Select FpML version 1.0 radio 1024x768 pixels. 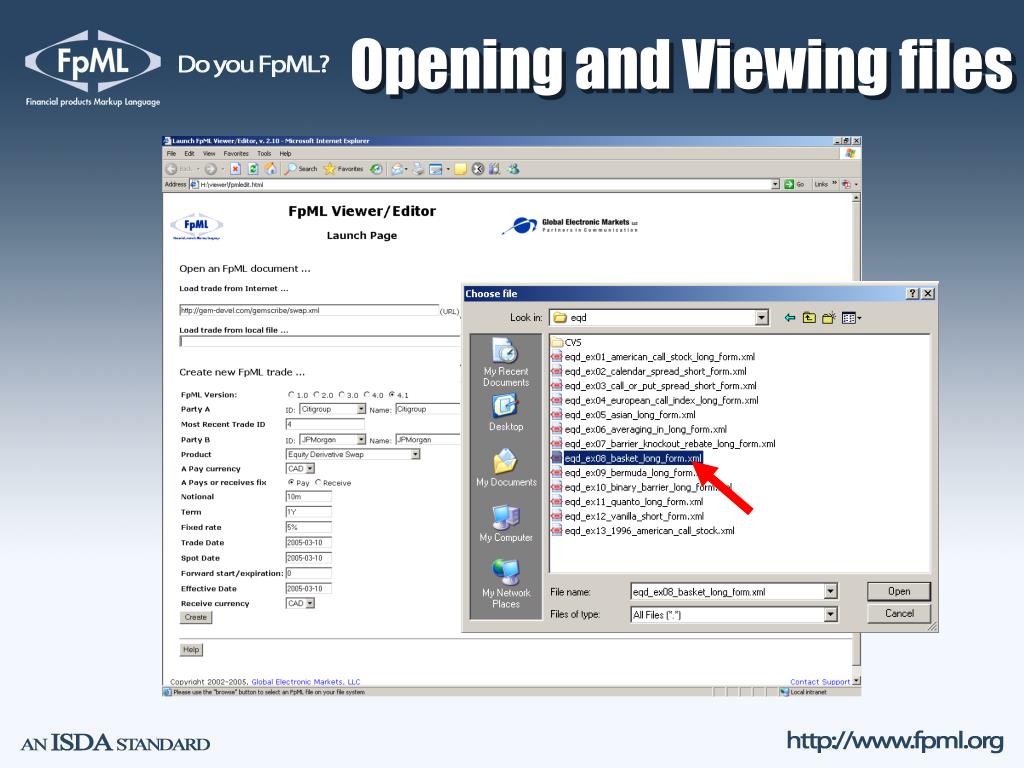(x=291, y=394)
